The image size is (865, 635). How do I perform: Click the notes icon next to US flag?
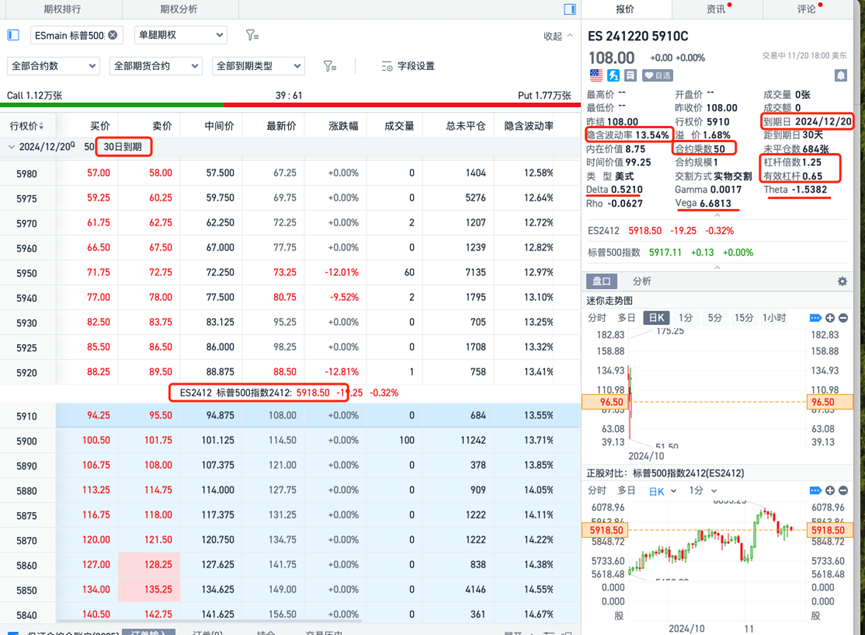tap(630, 75)
